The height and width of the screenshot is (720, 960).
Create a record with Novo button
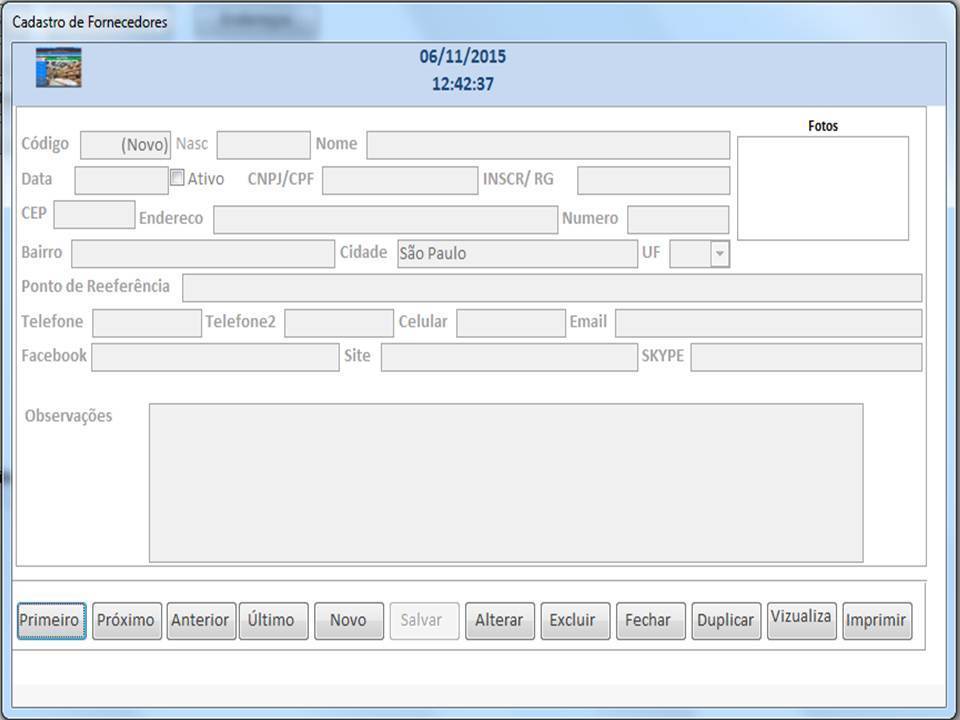click(x=348, y=620)
